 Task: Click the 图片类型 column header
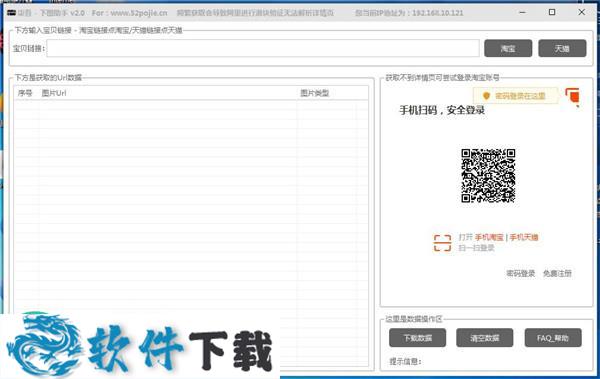pyautogui.click(x=315, y=93)
